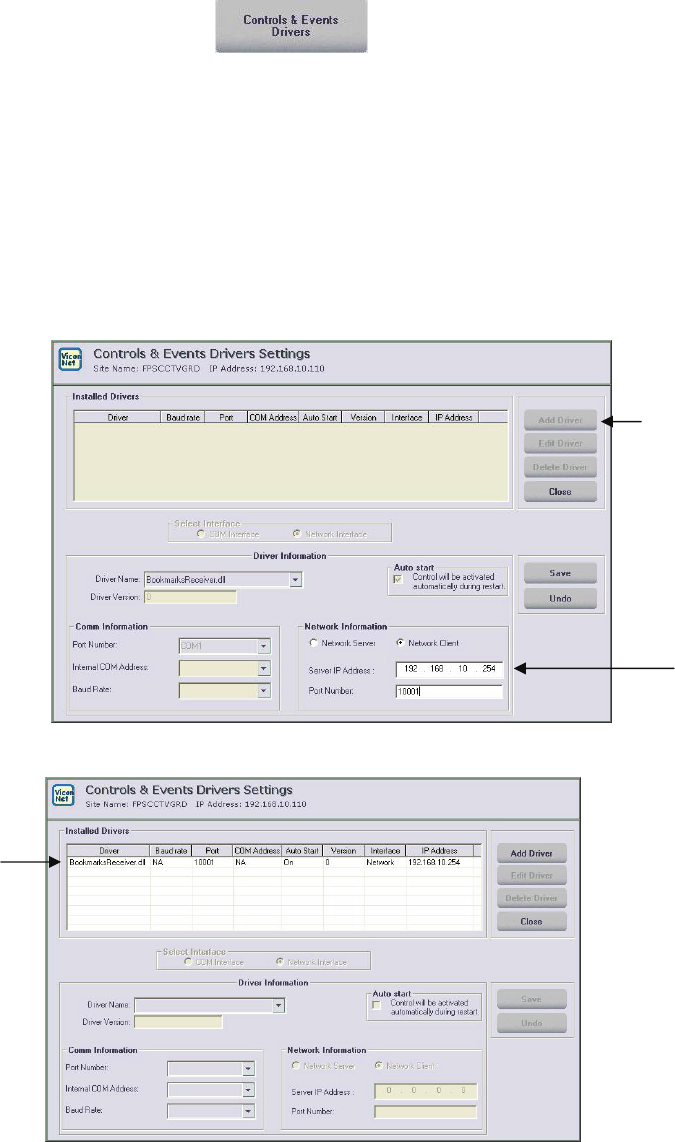Click Close in lower settings window
This screenshot has width=675, height=1142.
tap(532, 922)
